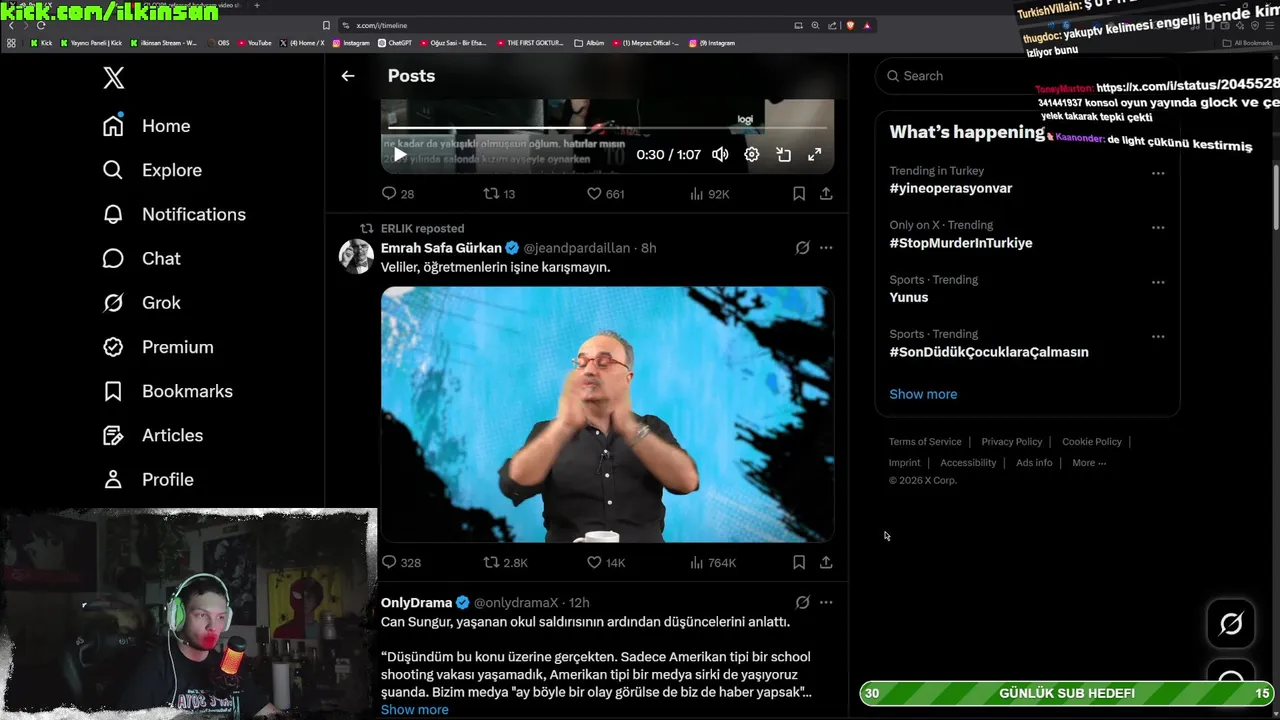Open the X logo home link
This screenshot has height=720, width=1280.
point(114,77)
